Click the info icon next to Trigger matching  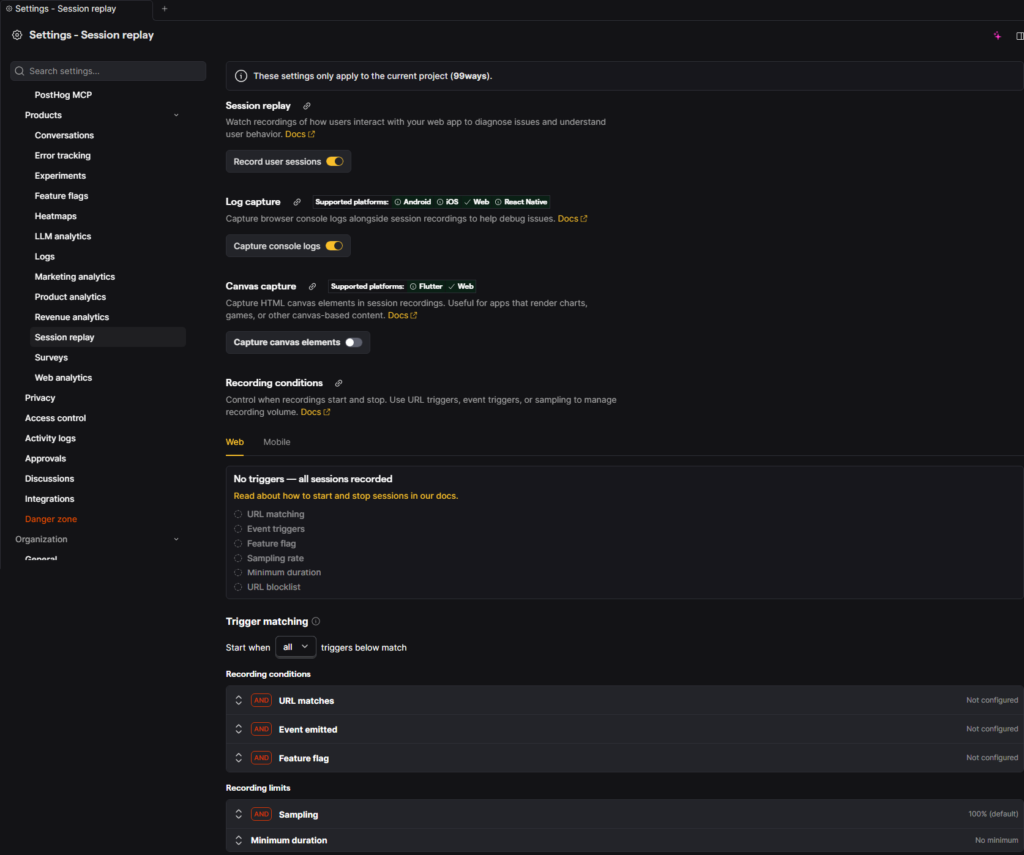tap(315, 621)
